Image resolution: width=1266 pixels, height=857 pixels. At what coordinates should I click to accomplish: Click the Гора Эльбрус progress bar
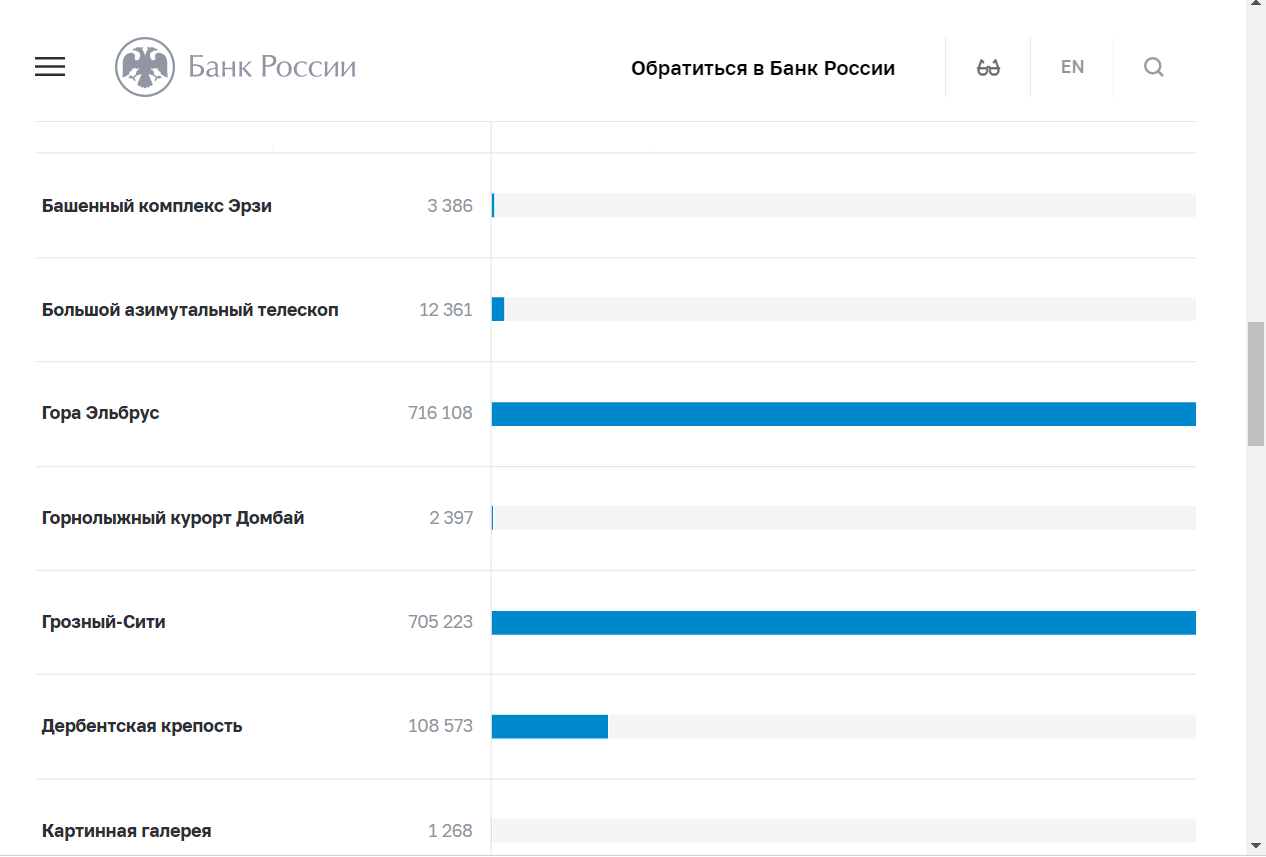[x=844, y=414]
